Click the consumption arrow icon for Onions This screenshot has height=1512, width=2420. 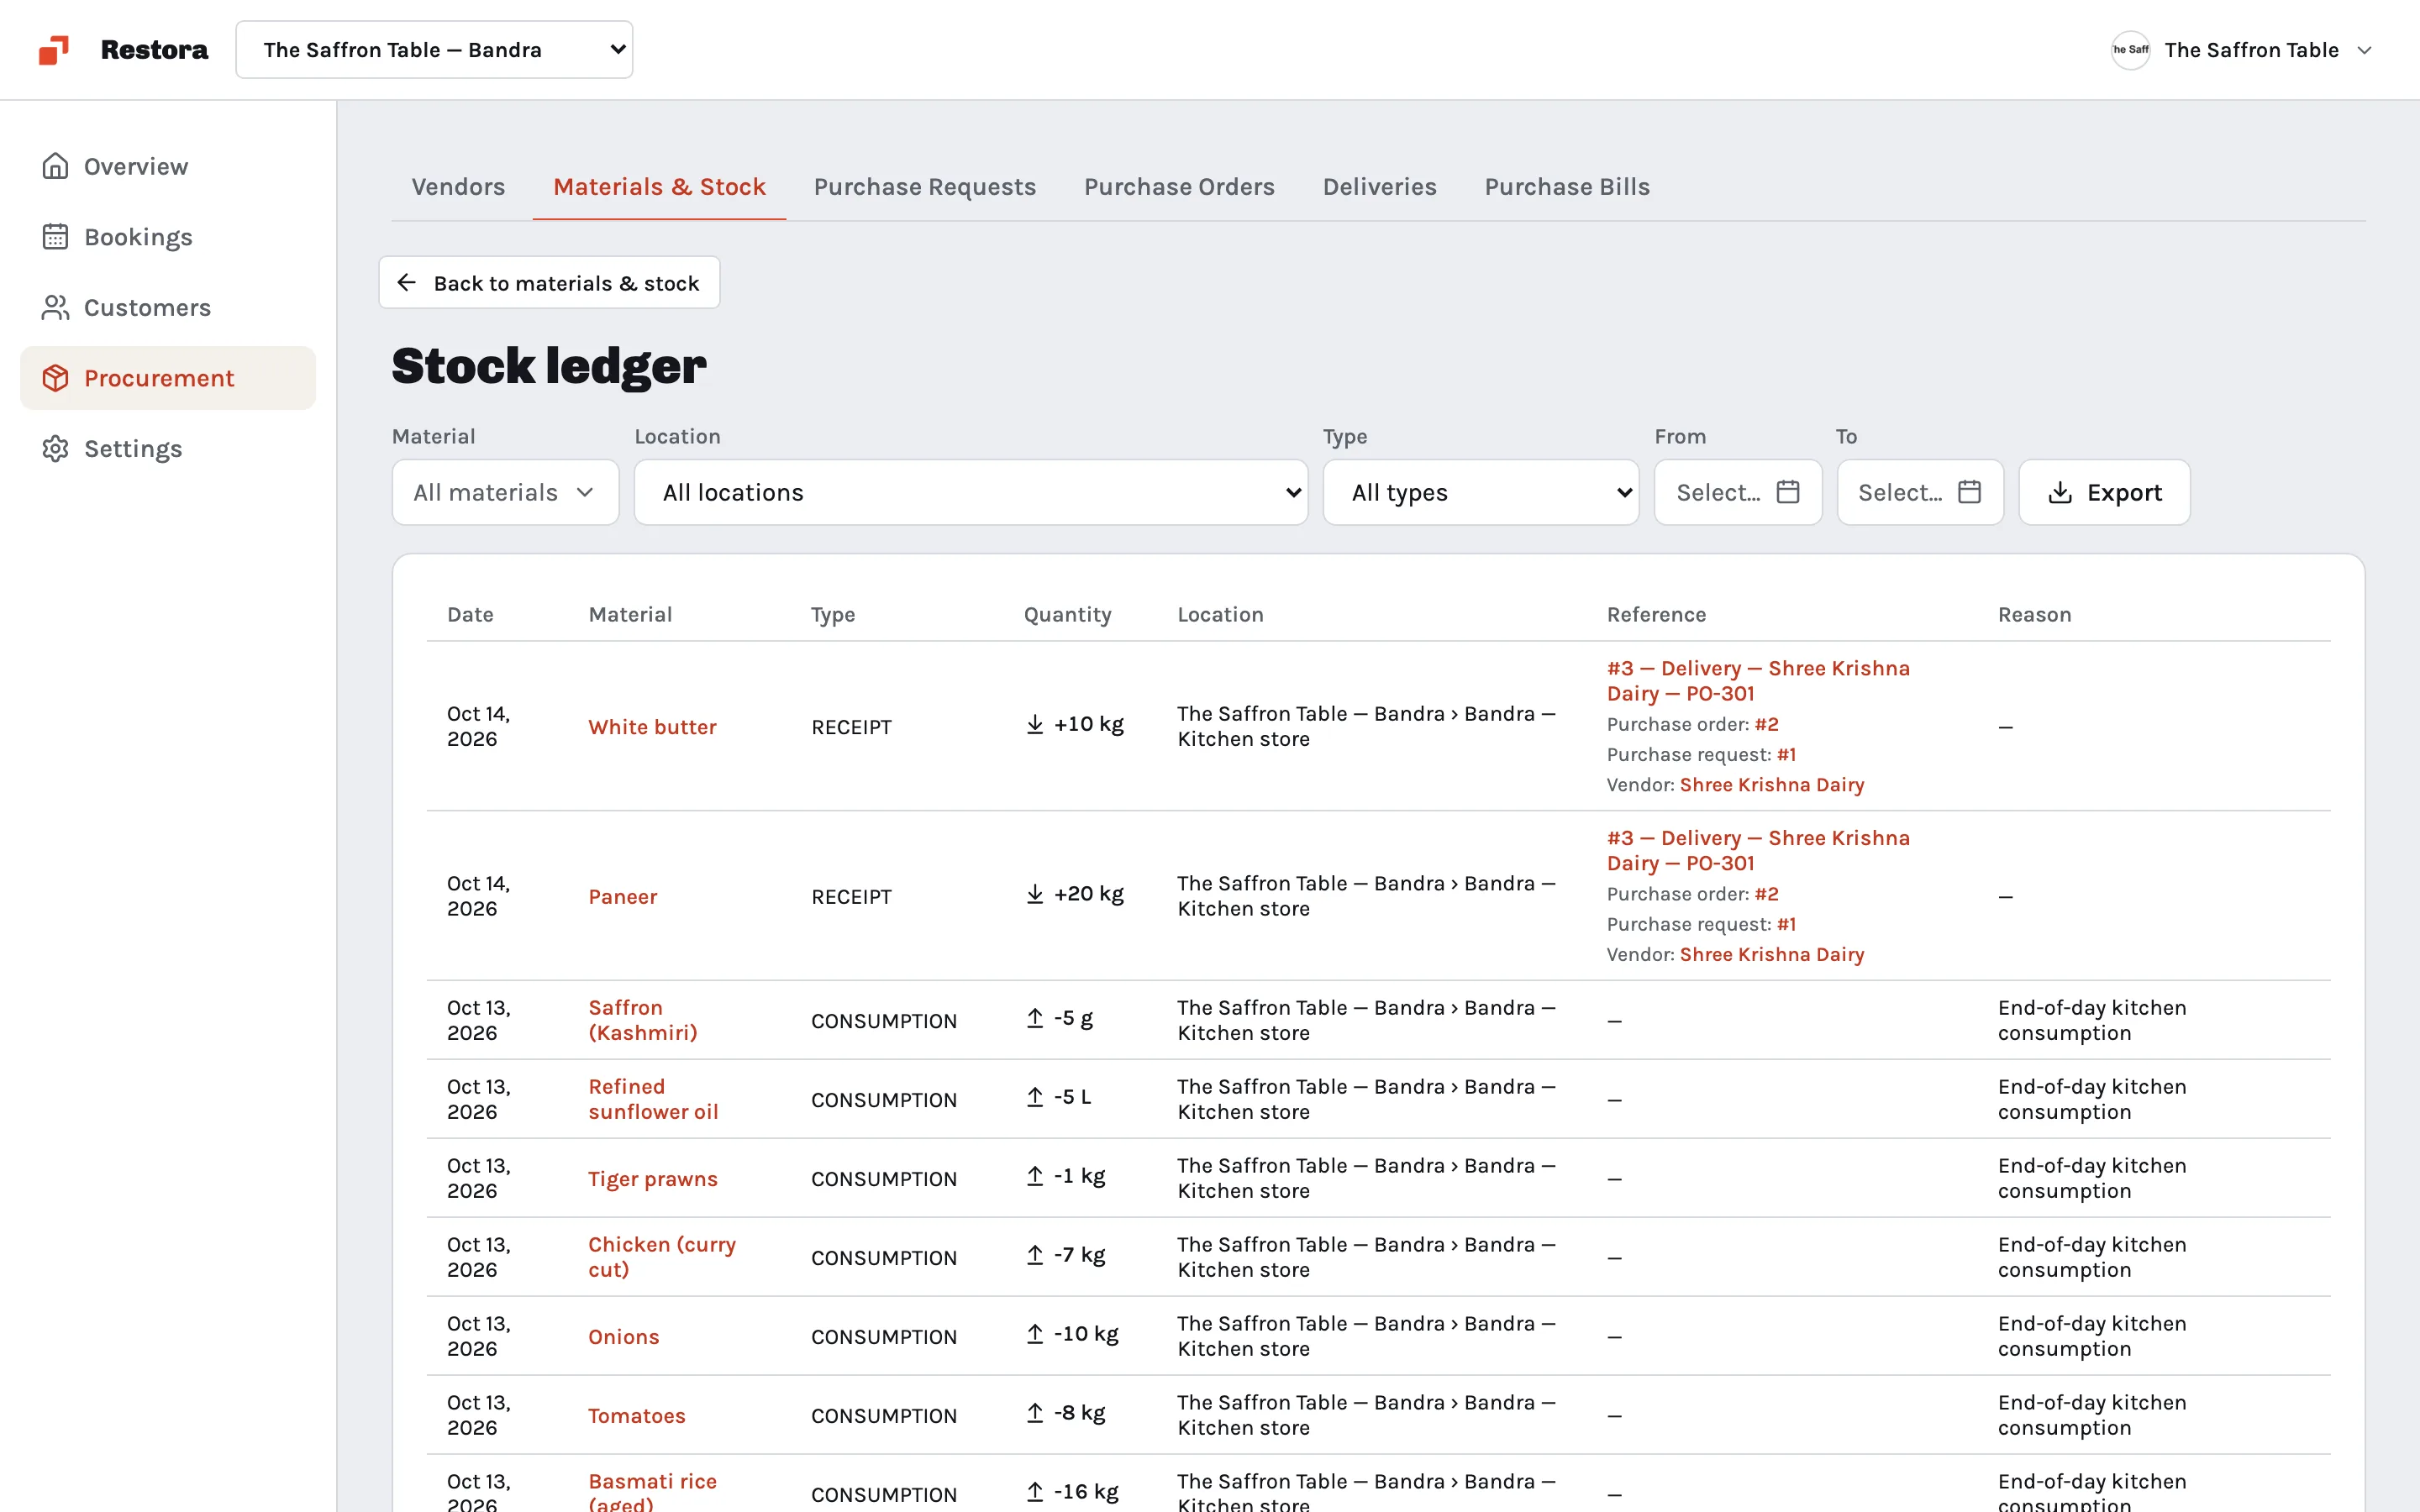(x=1035, y=1334)
